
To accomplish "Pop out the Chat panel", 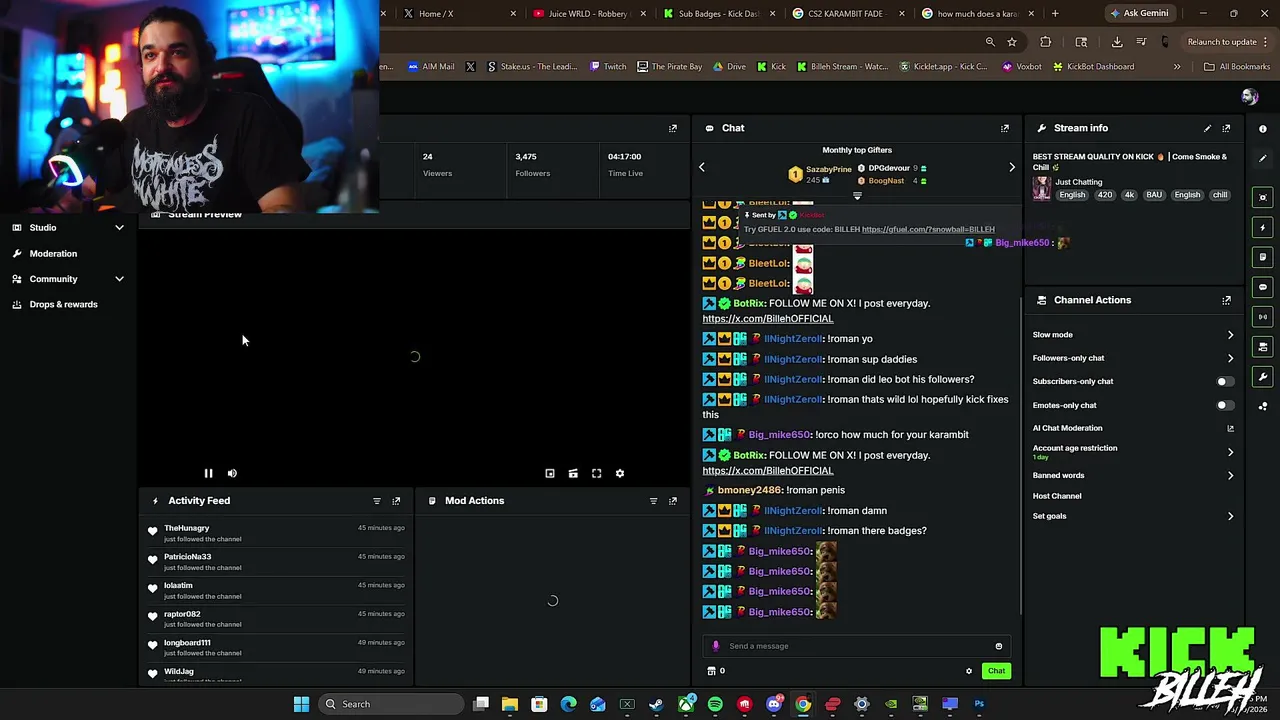I will point(1005,128).
